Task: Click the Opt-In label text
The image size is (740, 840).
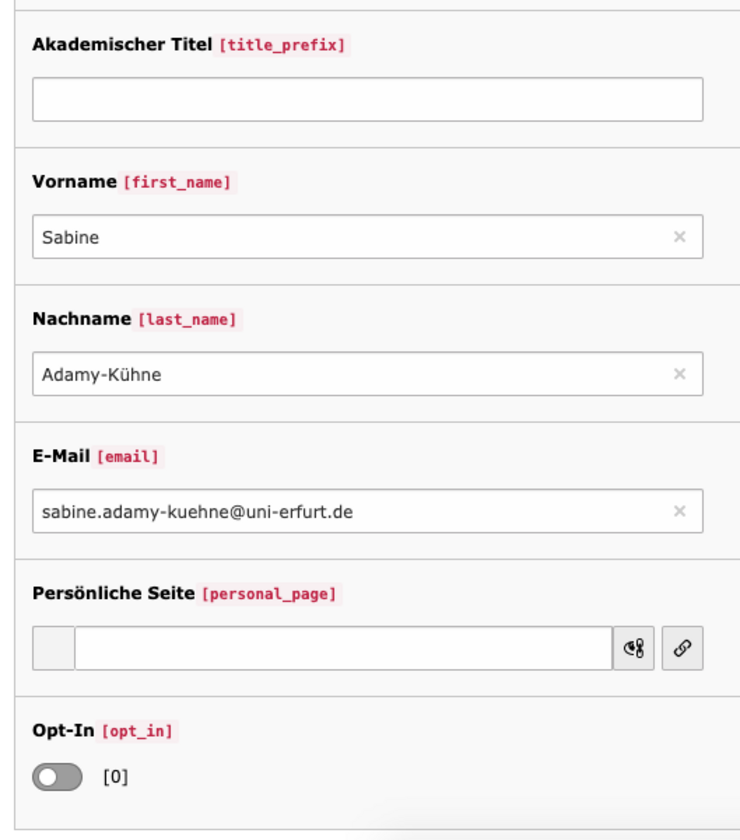Action: (x=63, y=730)
